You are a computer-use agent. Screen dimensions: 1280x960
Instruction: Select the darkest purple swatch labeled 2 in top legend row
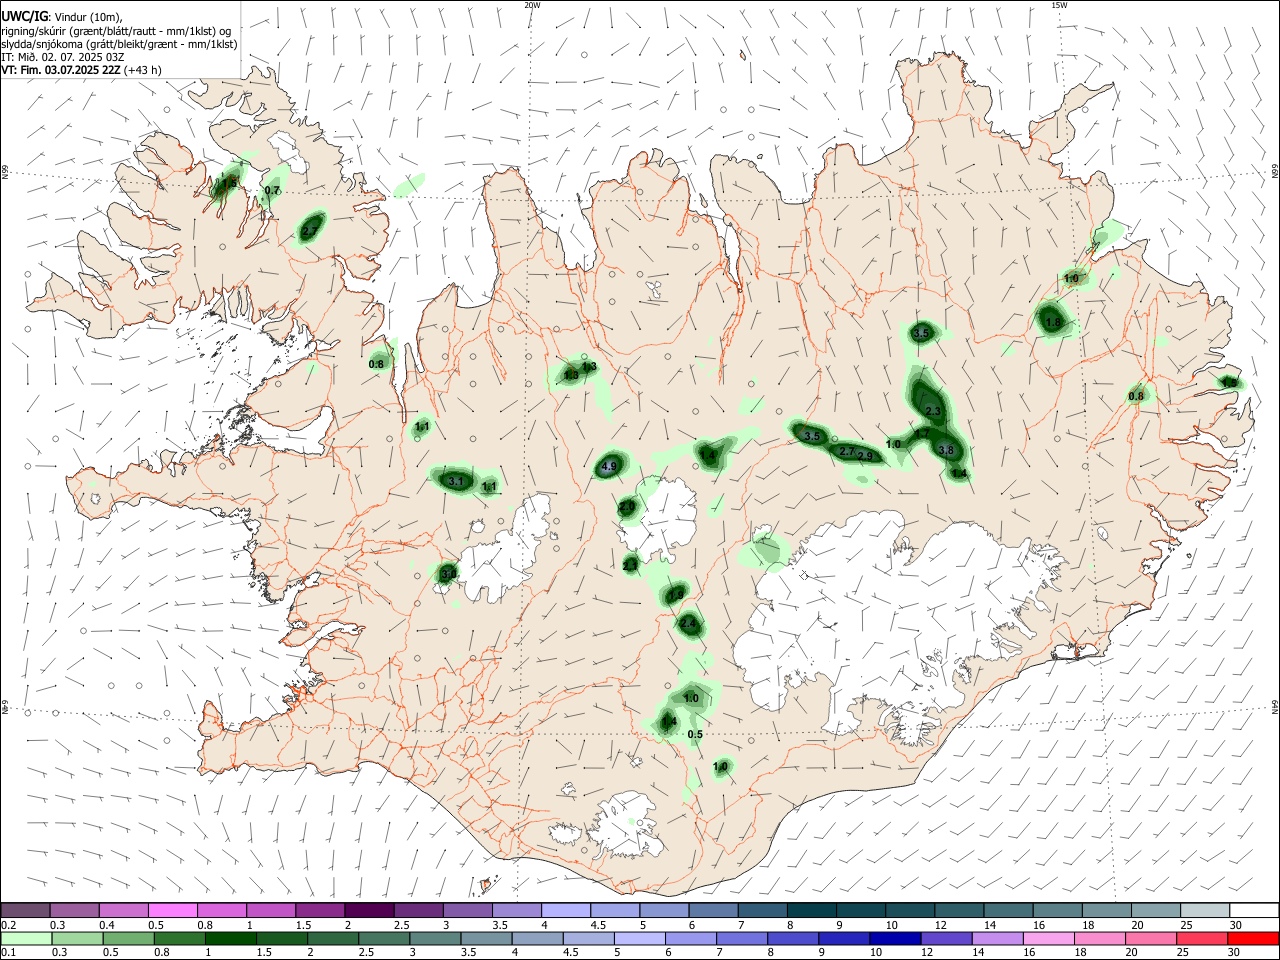pyautogui.click(x=369, y=910)
